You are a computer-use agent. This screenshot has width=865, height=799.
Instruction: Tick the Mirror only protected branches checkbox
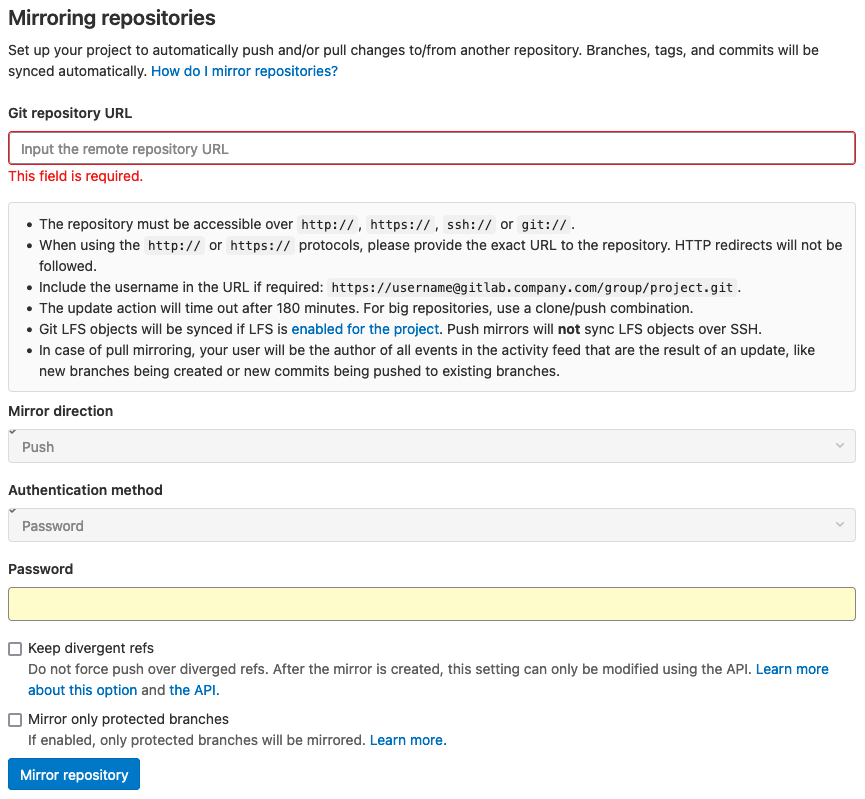(15, 720)
